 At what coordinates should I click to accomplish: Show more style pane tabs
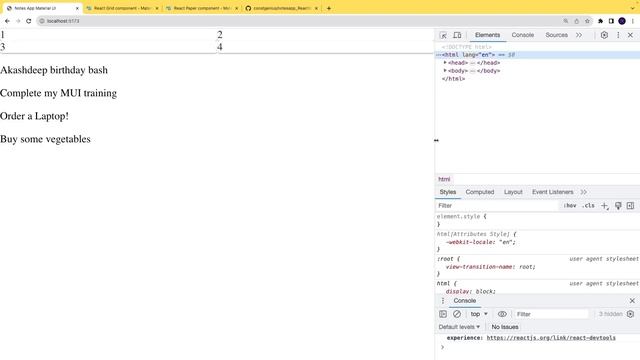pos(584,192)
